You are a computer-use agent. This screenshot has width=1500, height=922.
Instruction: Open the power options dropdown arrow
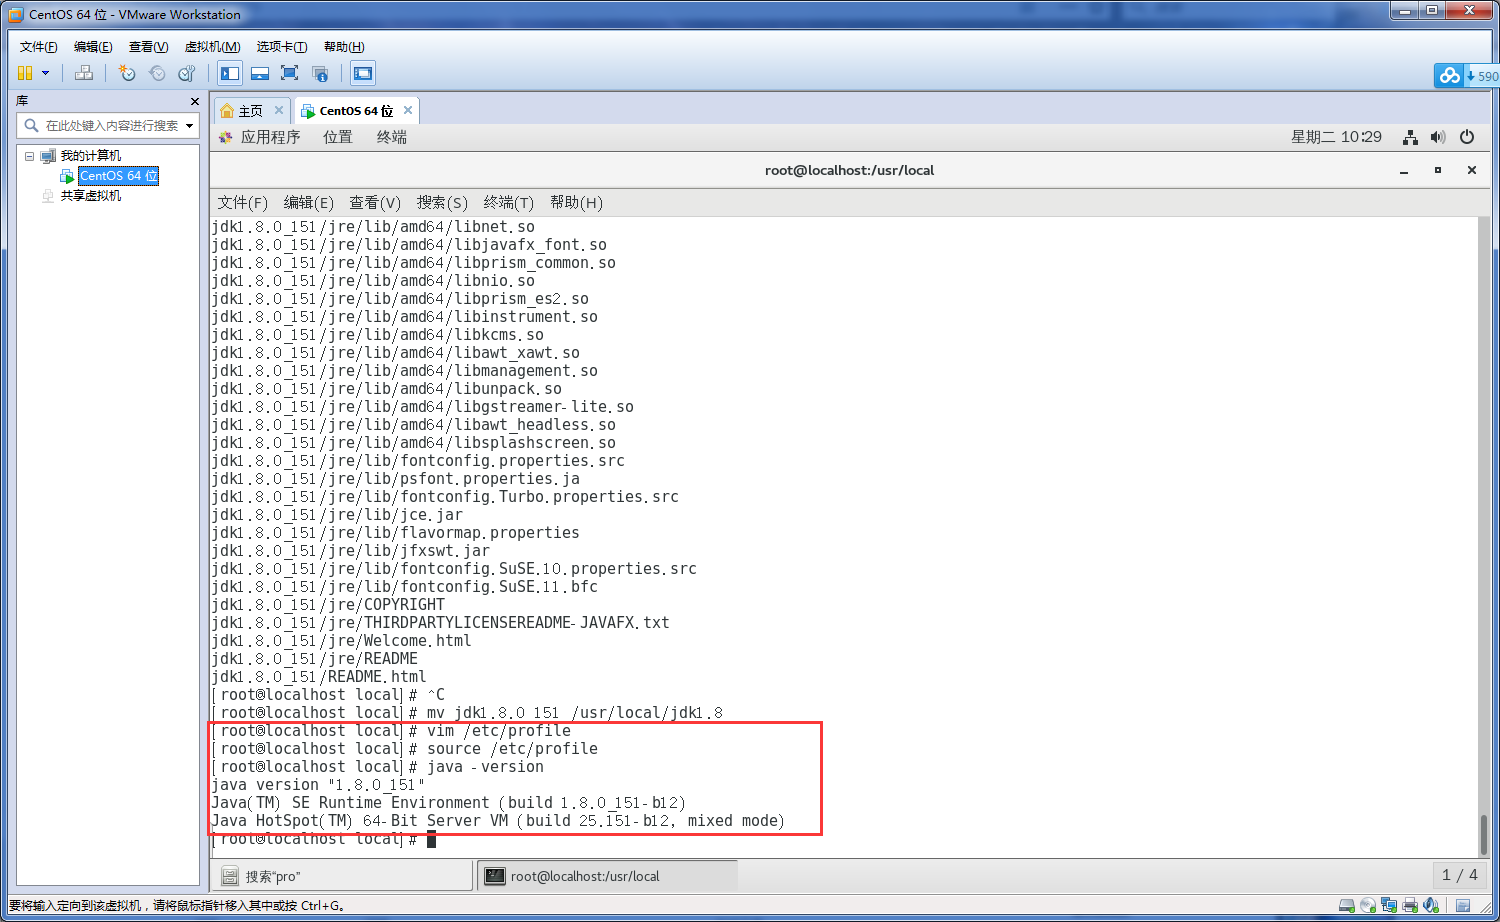coord(45,73)
